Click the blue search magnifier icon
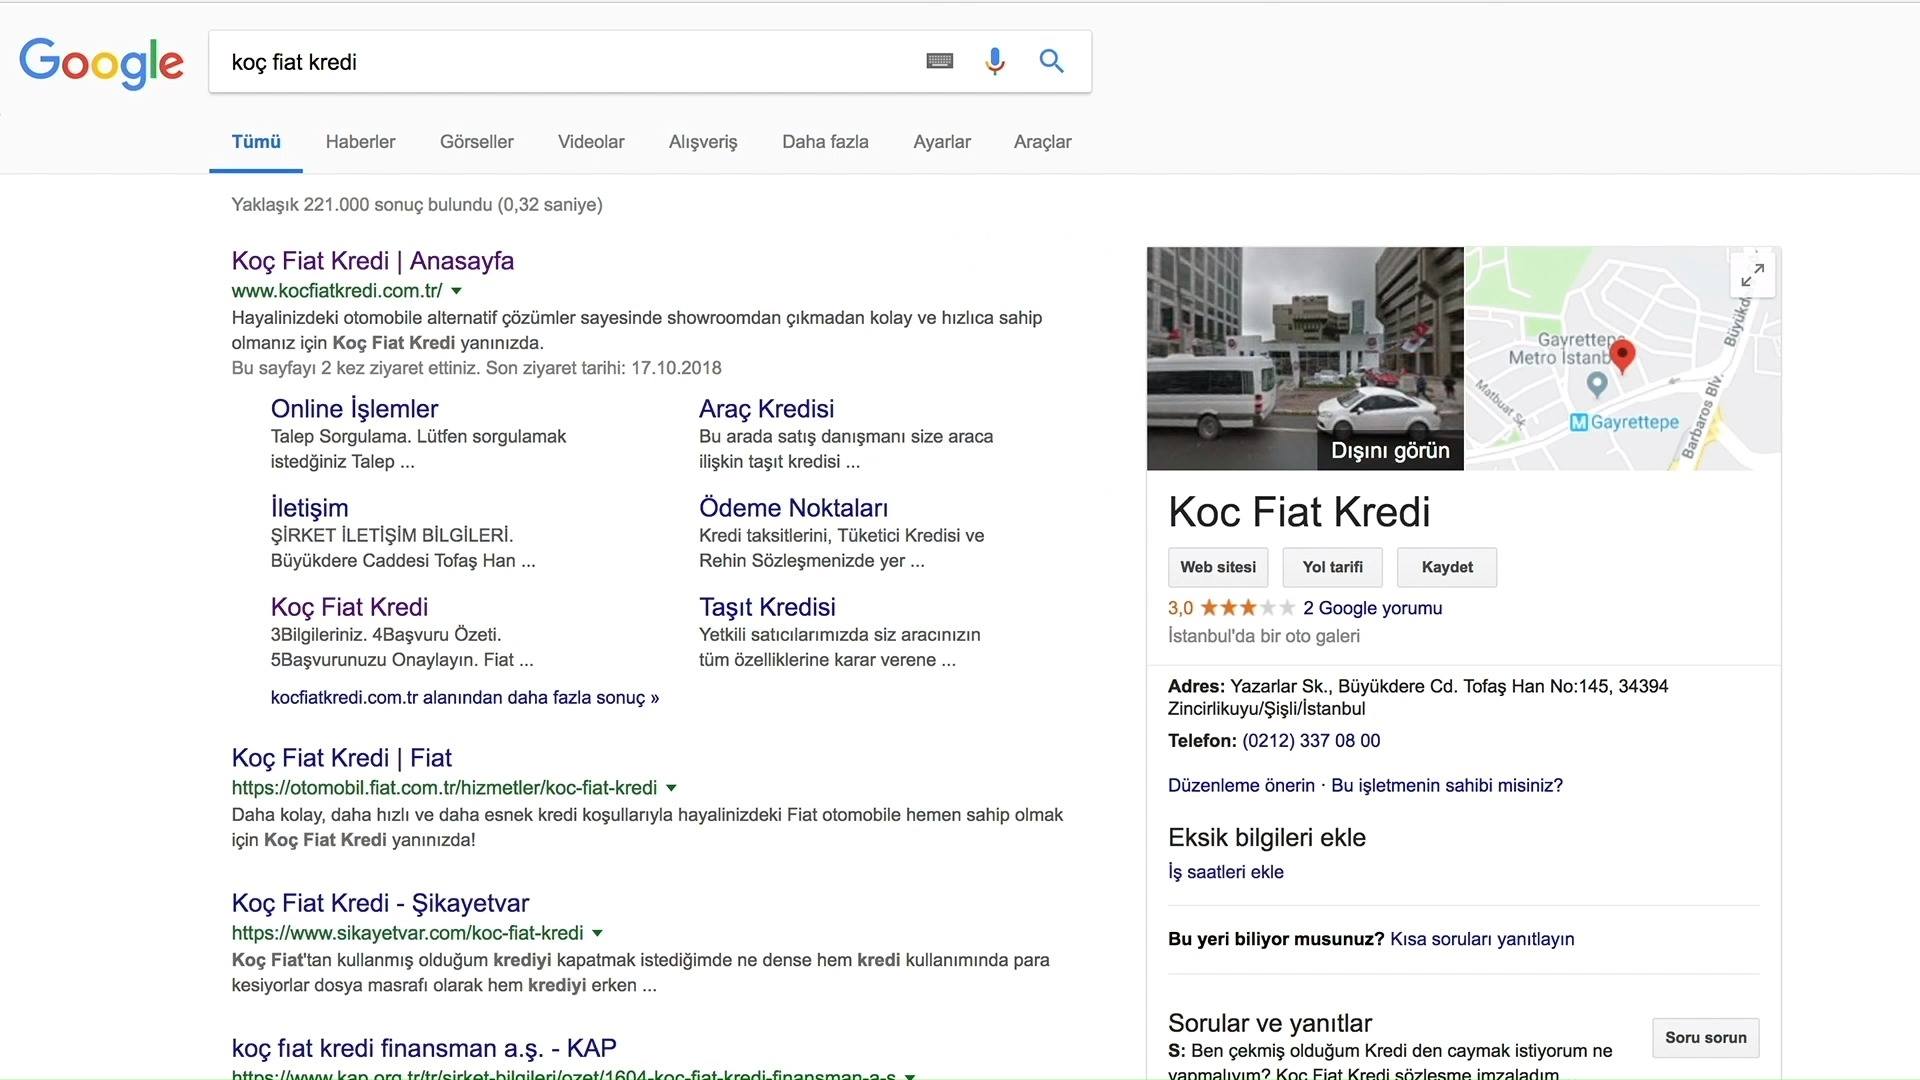1920x1080 pixels. 1051,61
